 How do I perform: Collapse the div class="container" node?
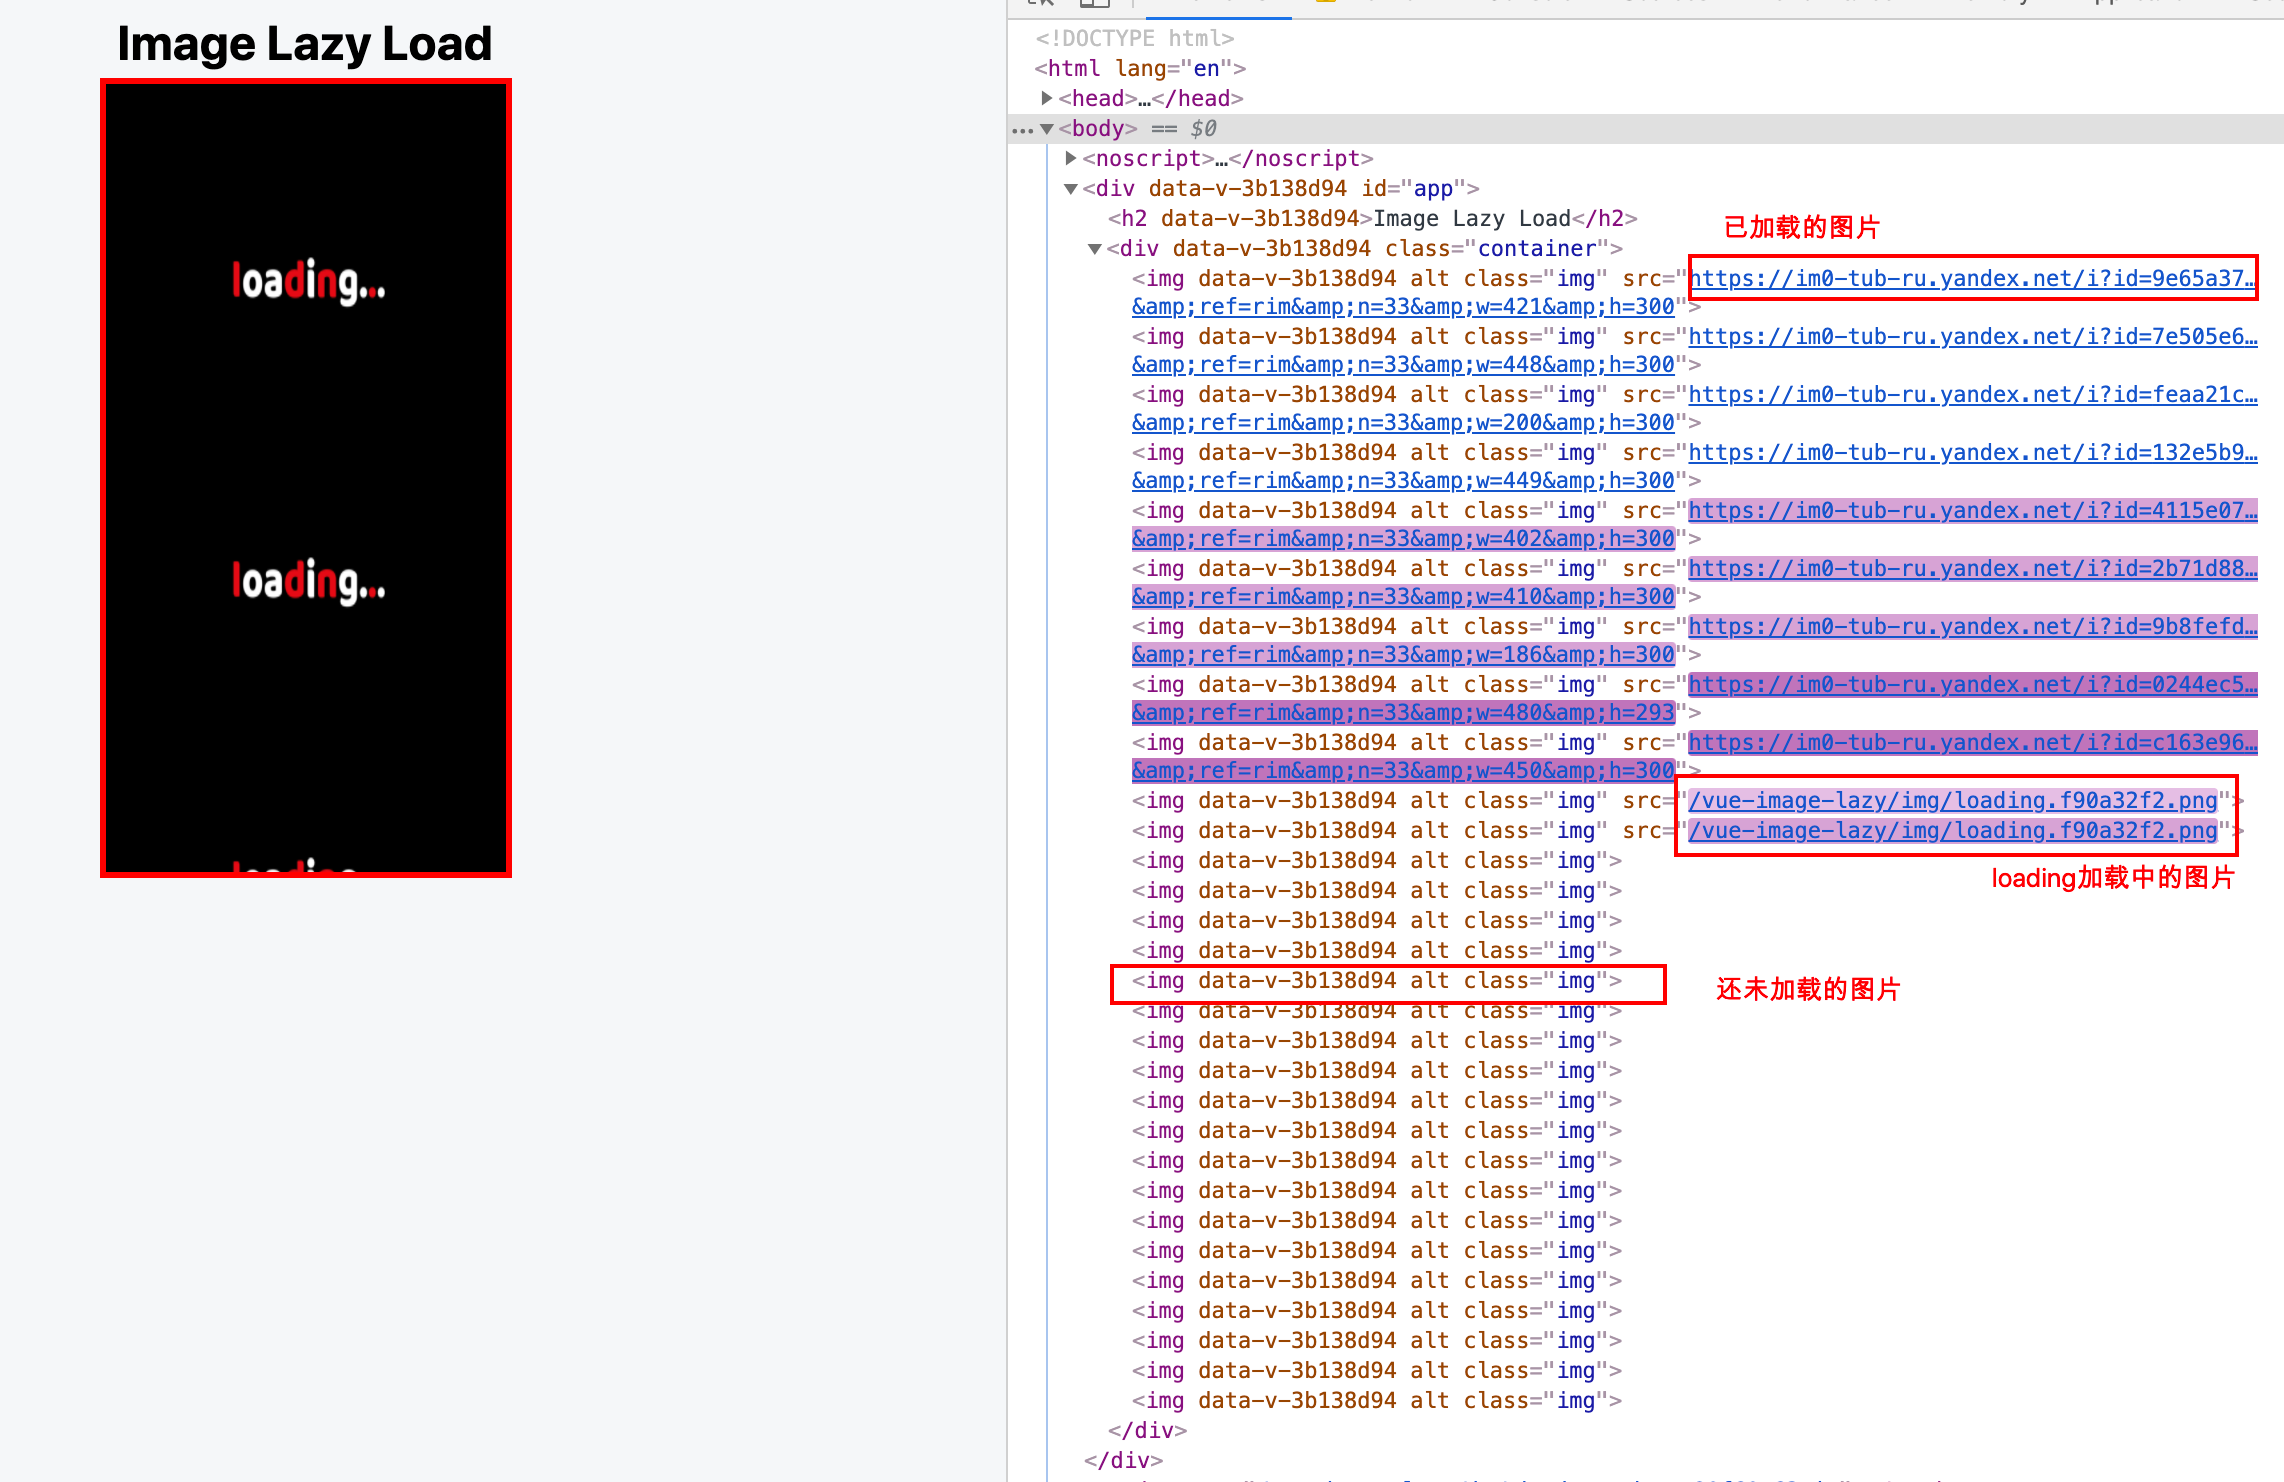[1095, 248]
